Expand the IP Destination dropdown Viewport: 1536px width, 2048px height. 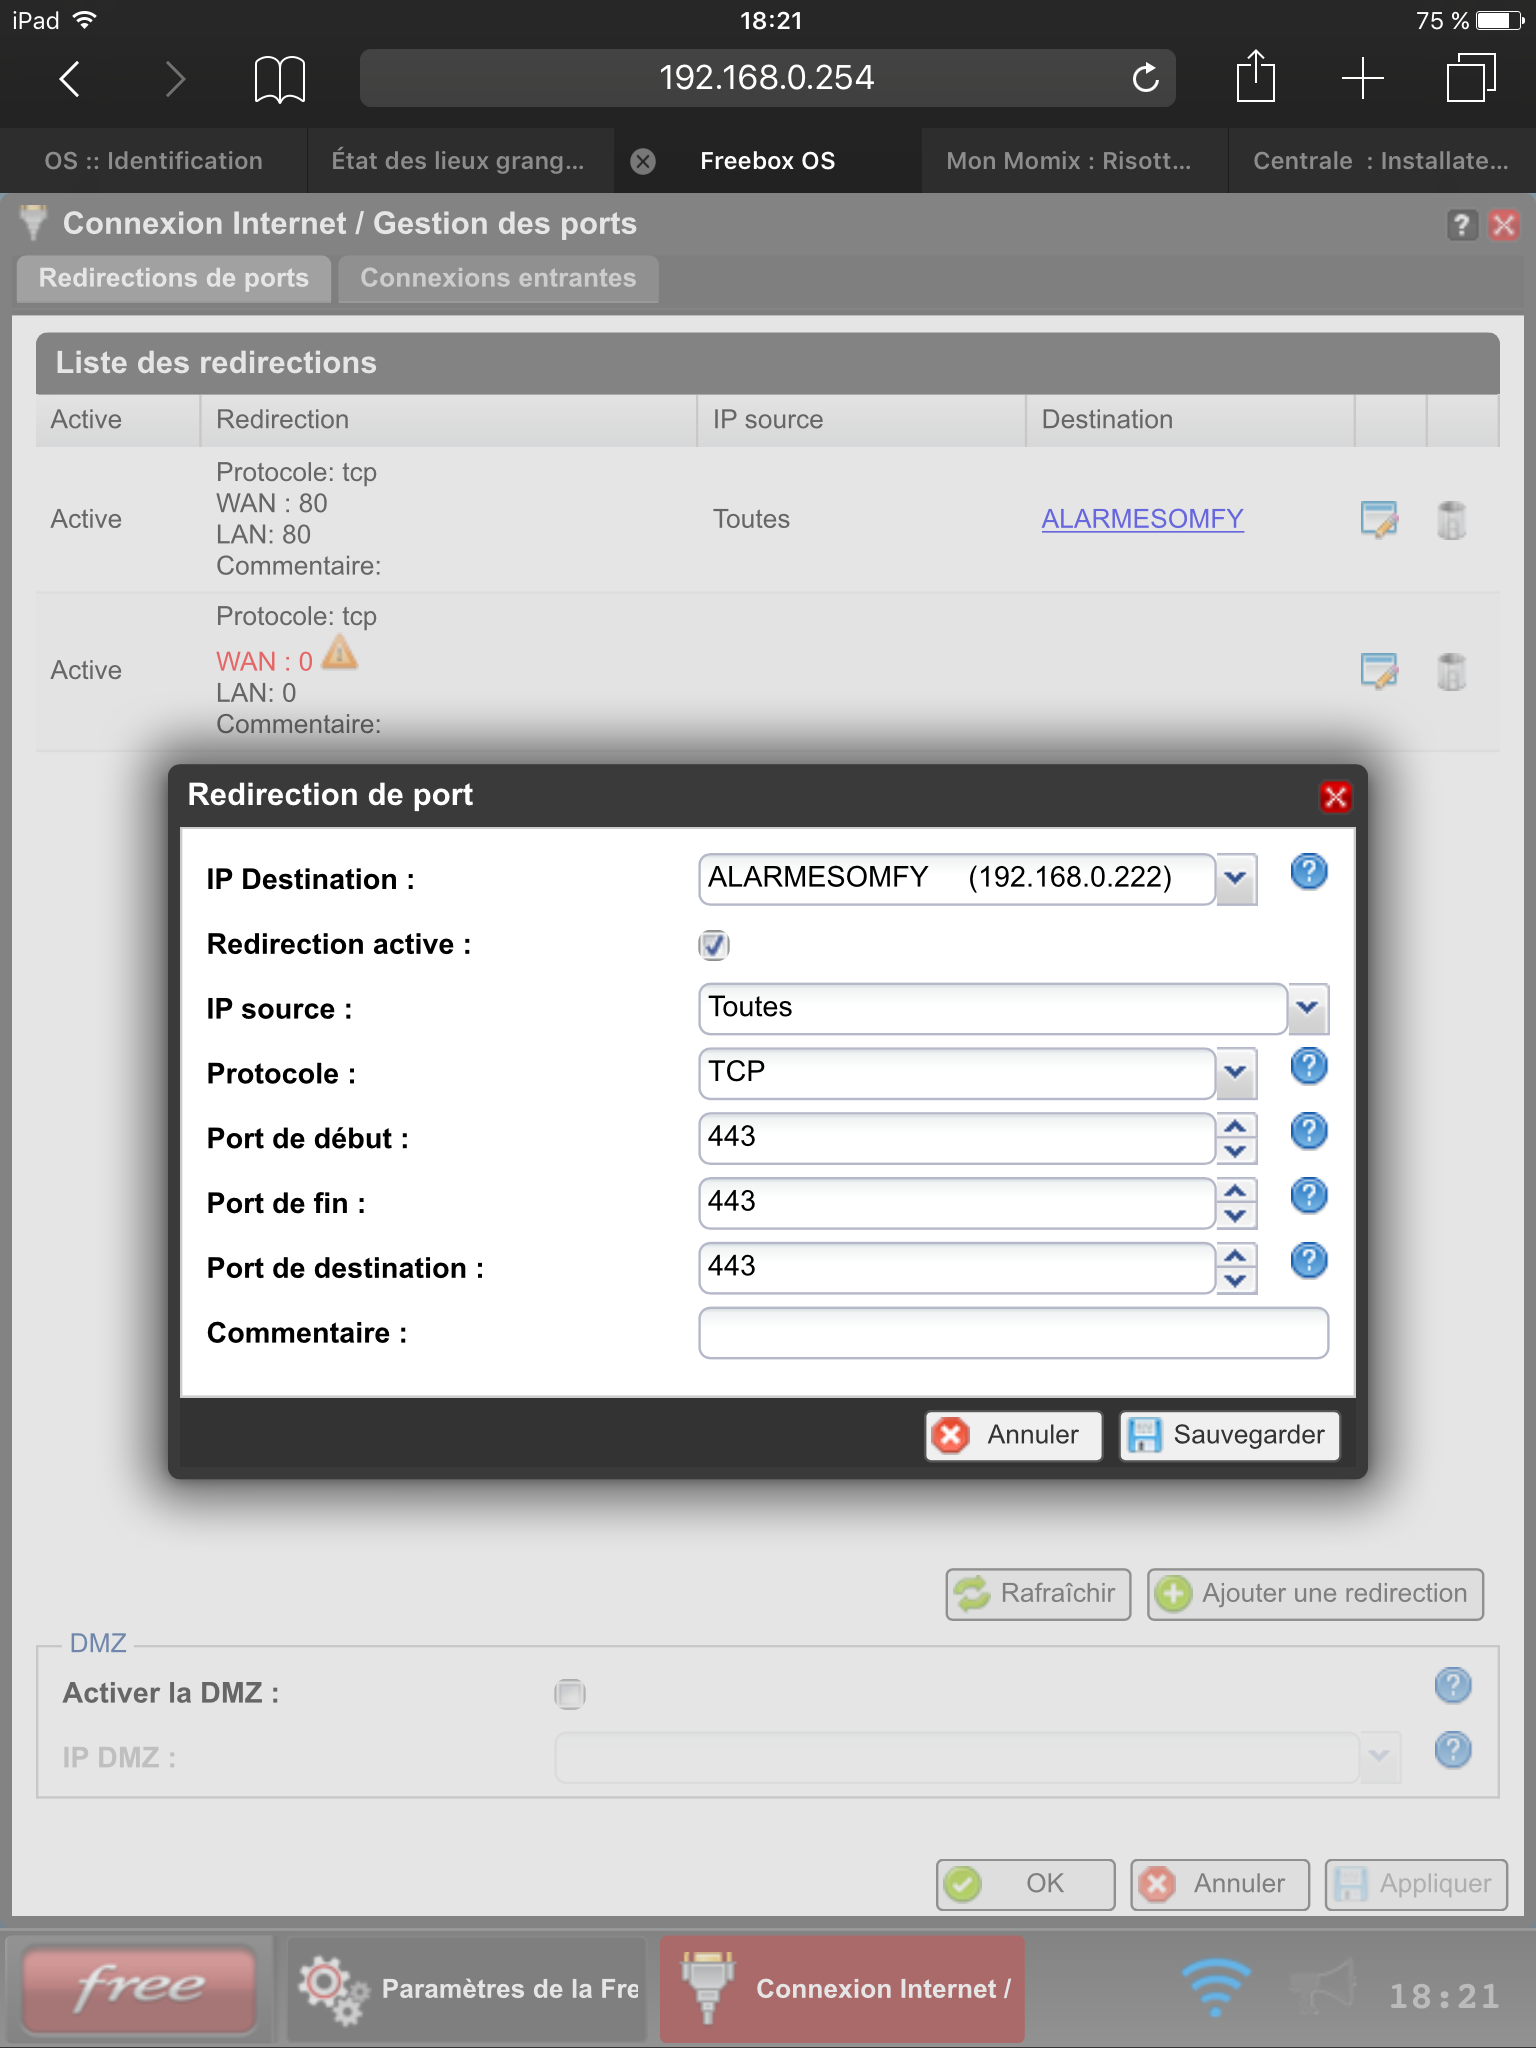tap(1236, 879)
